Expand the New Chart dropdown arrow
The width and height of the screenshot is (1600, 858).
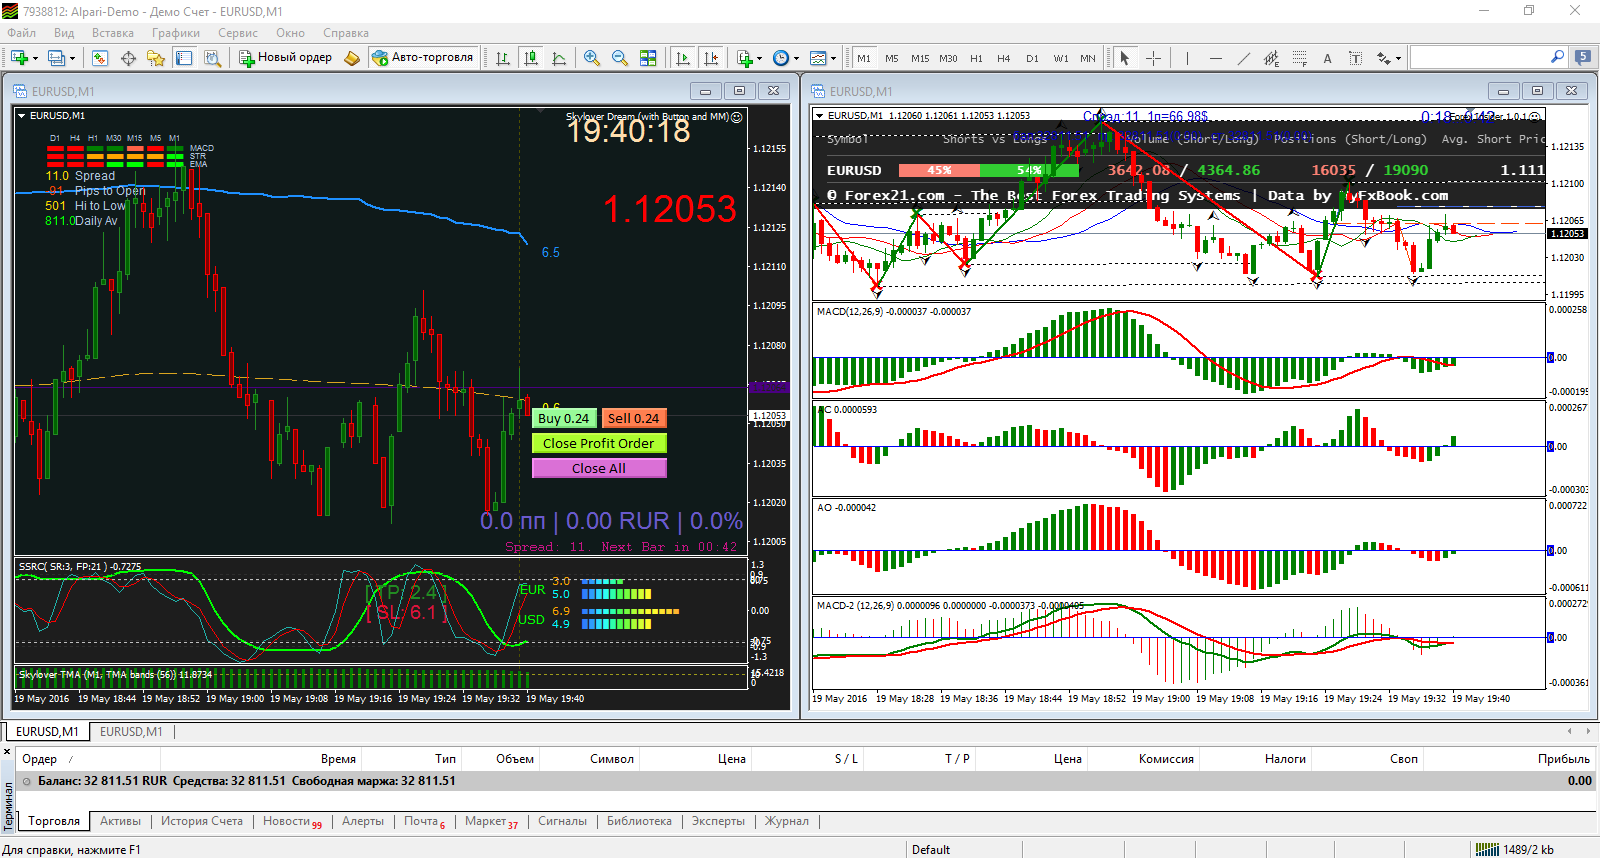tap(36, 59)
